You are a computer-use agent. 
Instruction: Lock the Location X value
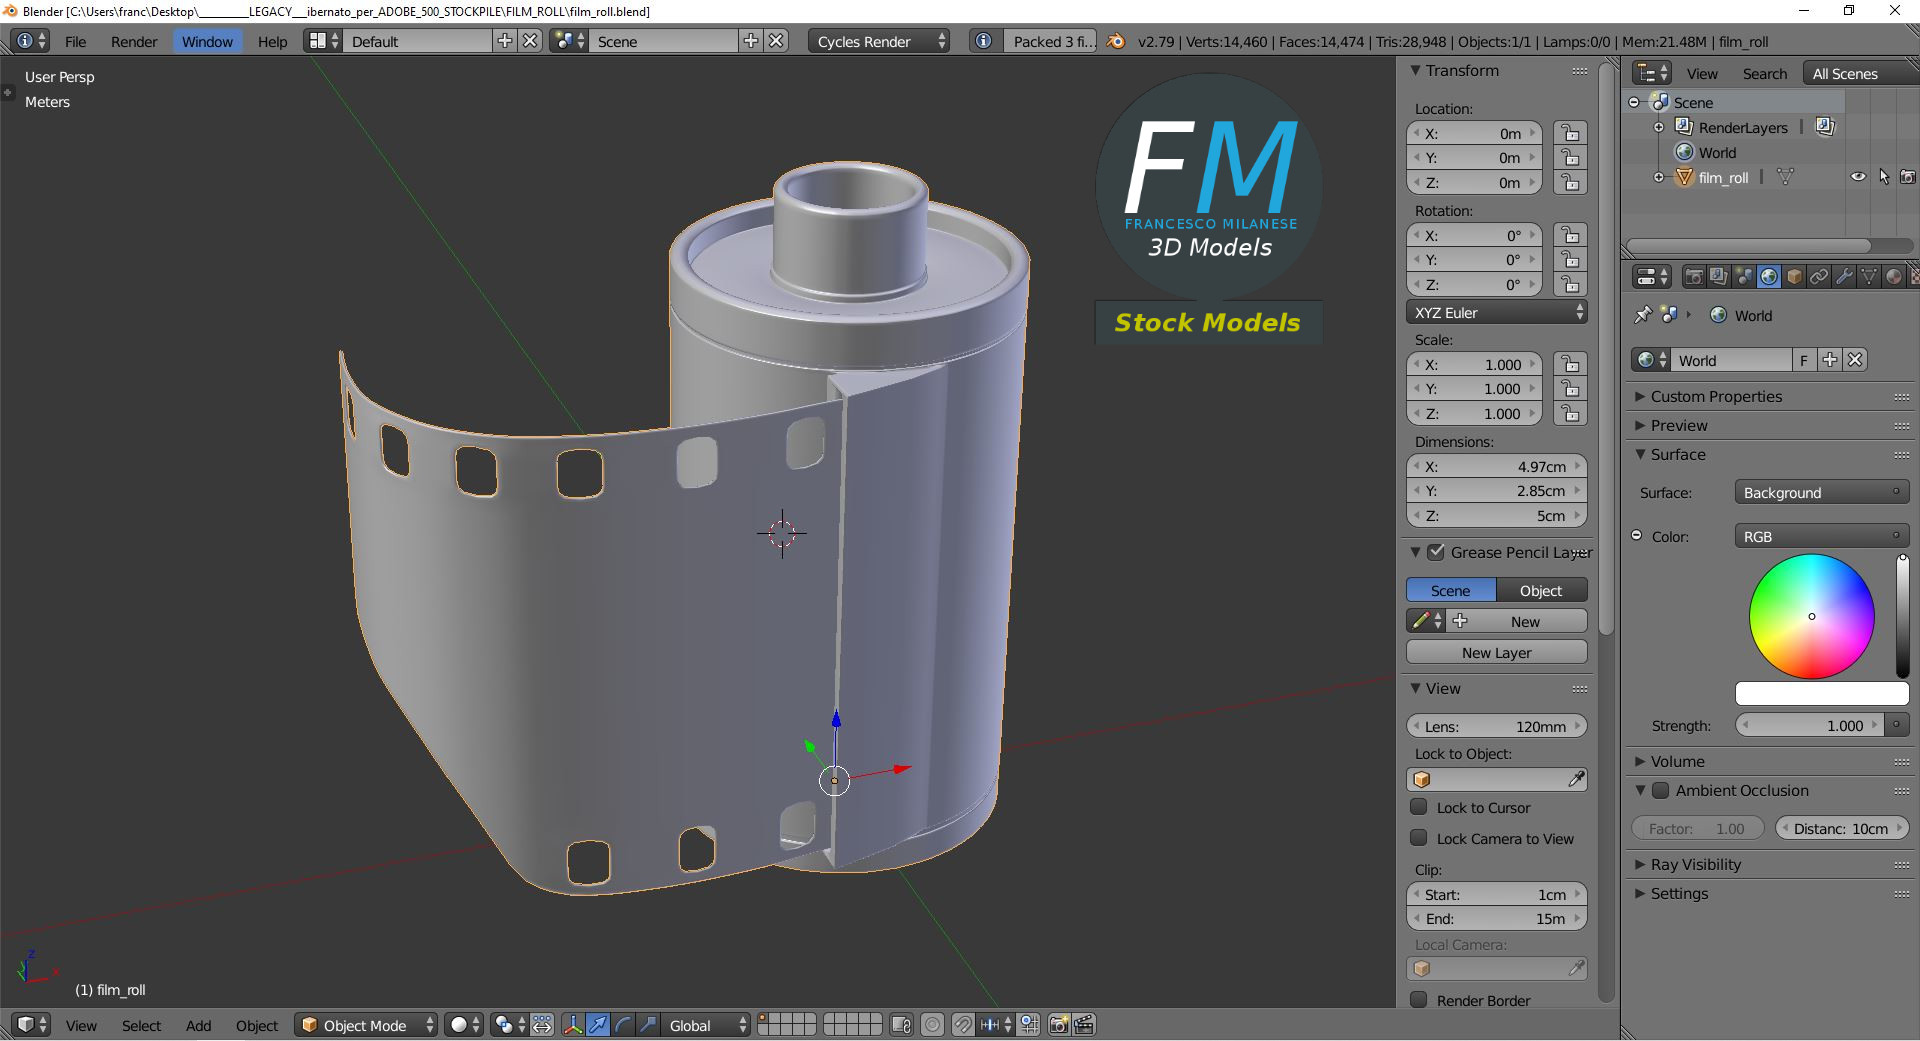[1571, 133]
